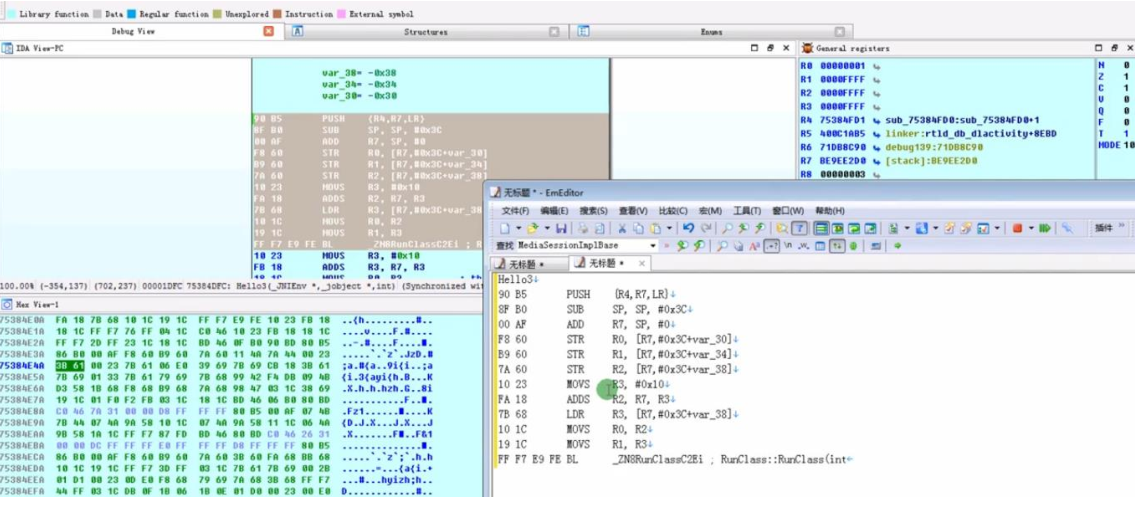Screen dimensions: 1135x510
Task: Expand the macro record dropdown arrow
Action: (1031, 228)
